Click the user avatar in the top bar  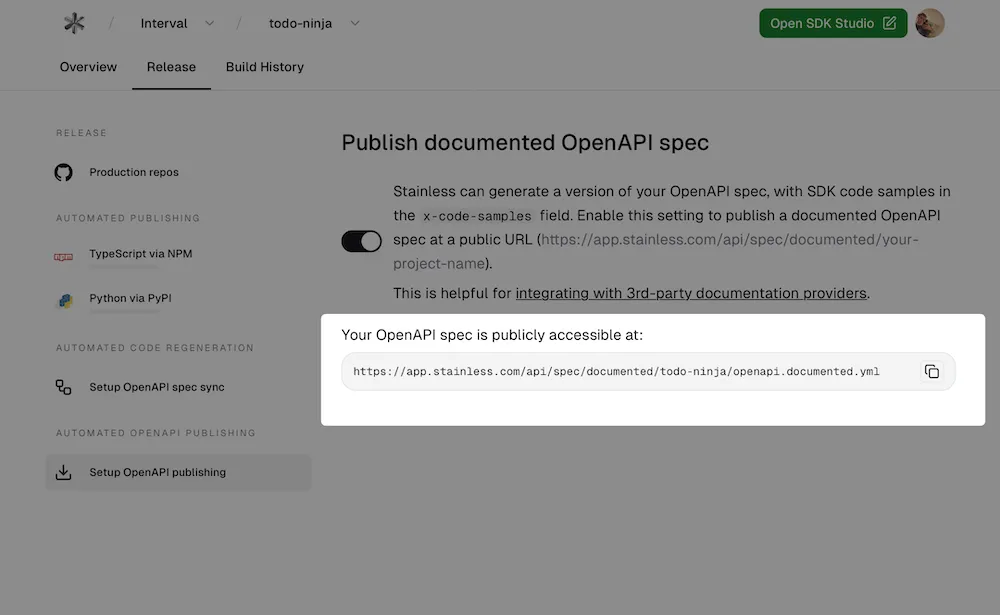click(929, 22)
